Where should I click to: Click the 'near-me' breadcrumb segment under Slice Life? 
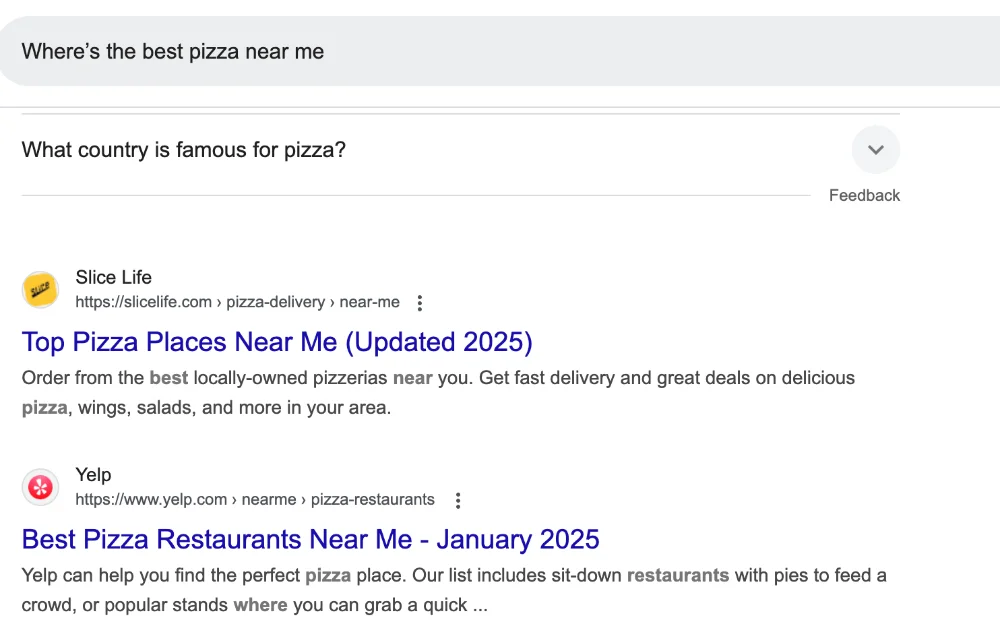[x=369, y=302]
